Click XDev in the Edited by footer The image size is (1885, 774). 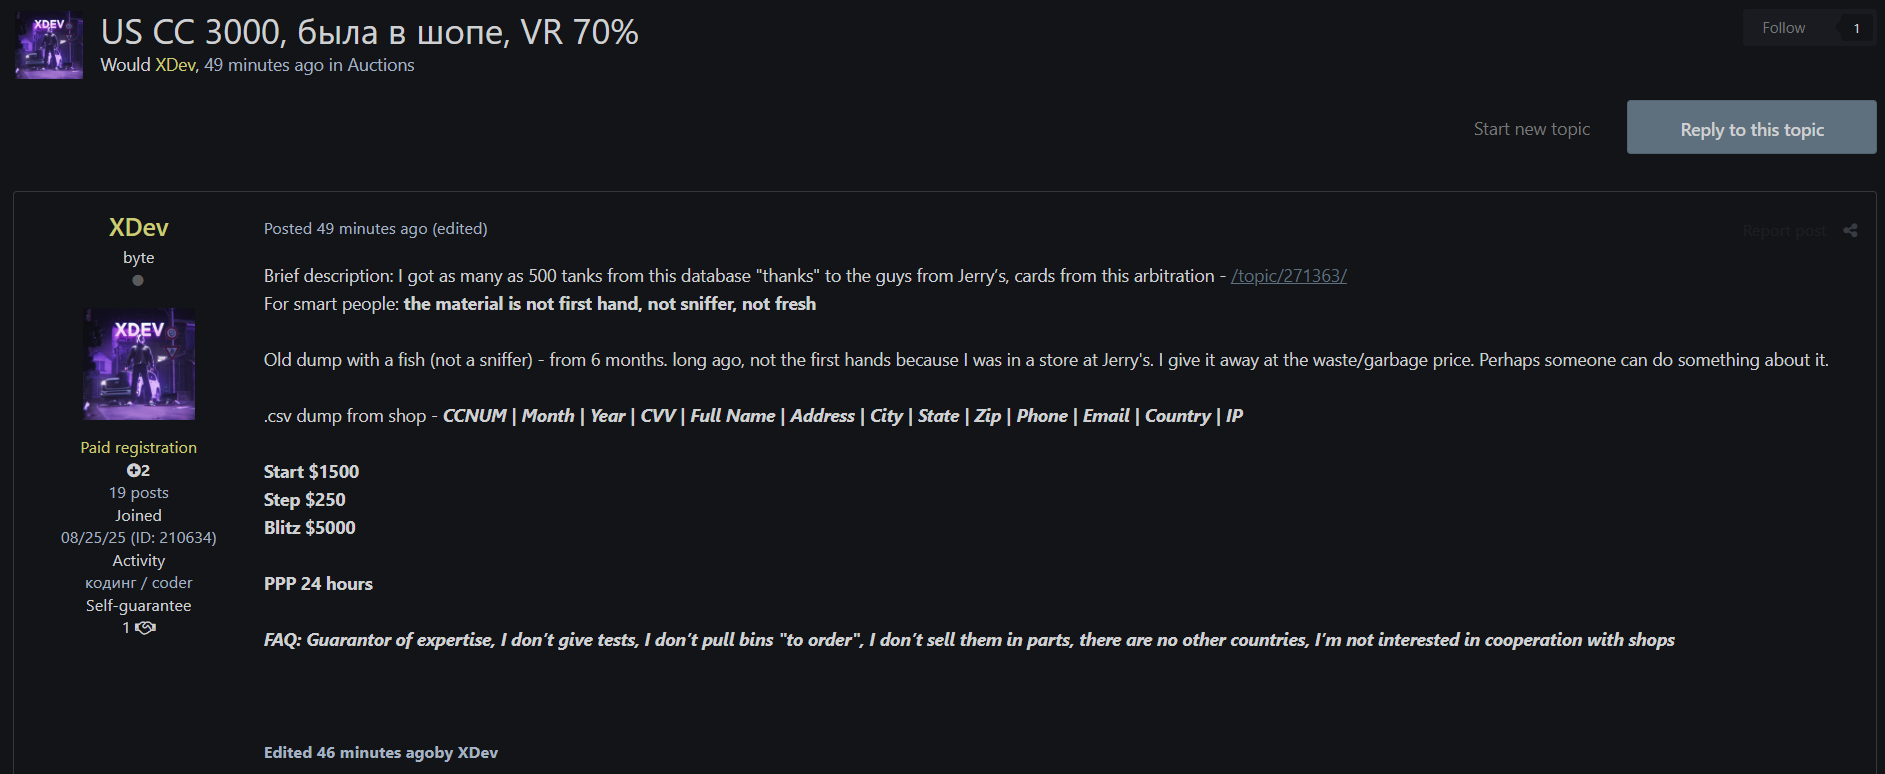(x=477, y=753)
